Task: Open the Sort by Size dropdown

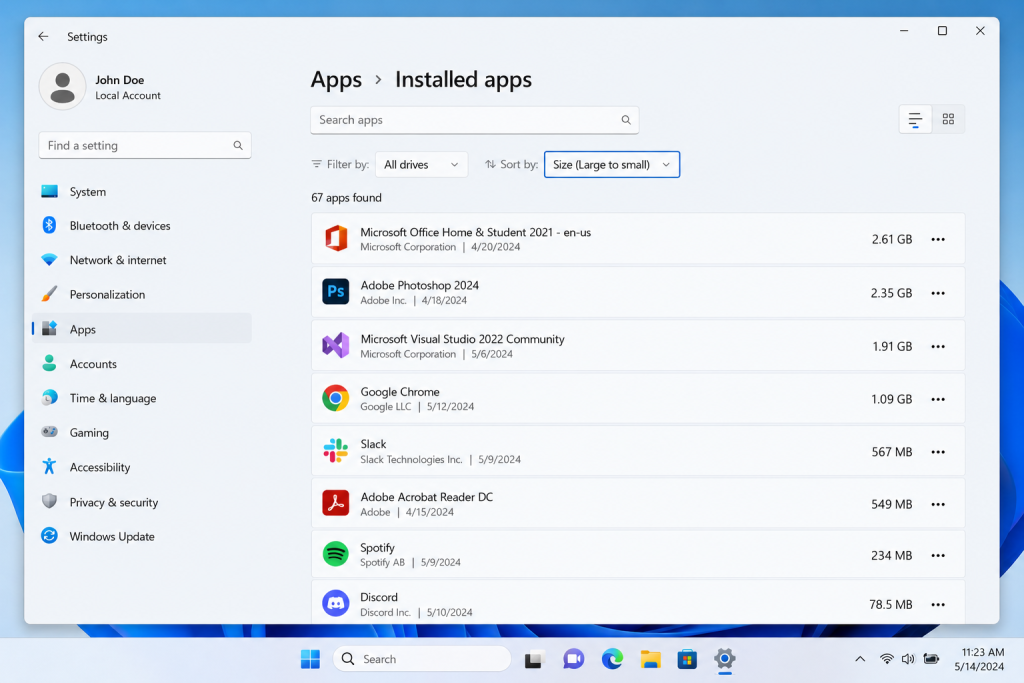Action: (612, 165)
